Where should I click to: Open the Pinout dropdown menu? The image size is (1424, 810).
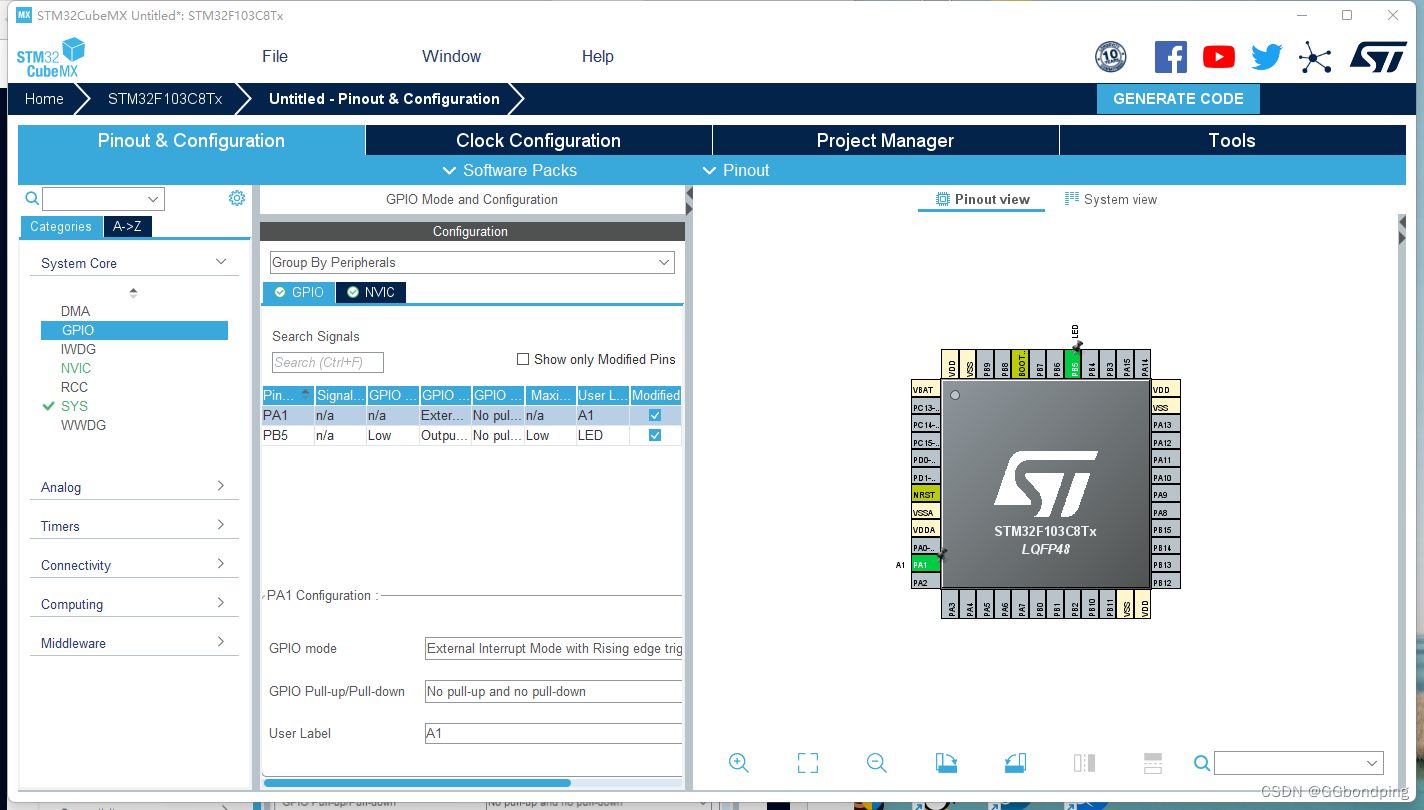(x=736, y=170)
